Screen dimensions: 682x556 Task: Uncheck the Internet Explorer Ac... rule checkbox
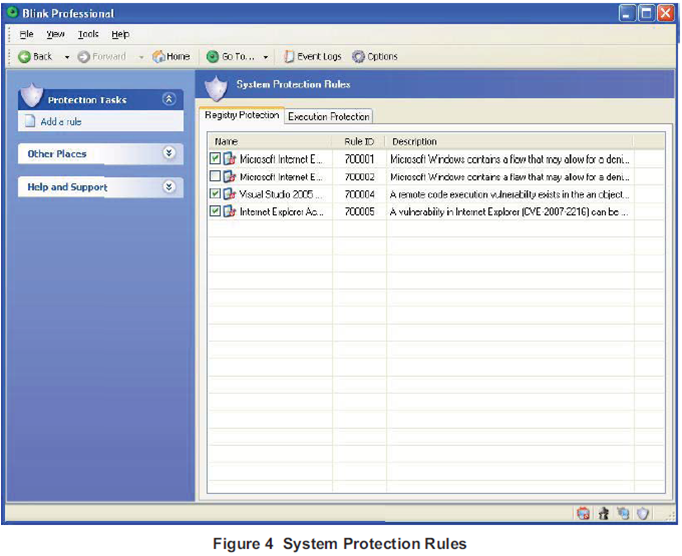(215, 211)
